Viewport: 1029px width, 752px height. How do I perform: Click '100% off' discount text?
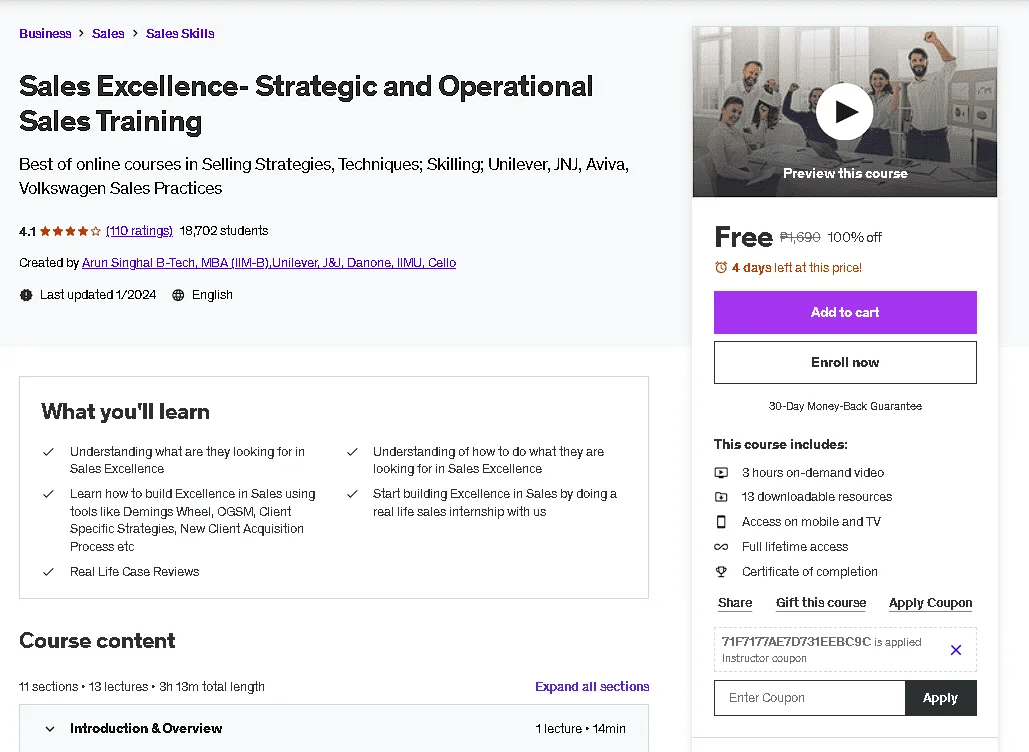pyautogui.click(x=854, y=237)
